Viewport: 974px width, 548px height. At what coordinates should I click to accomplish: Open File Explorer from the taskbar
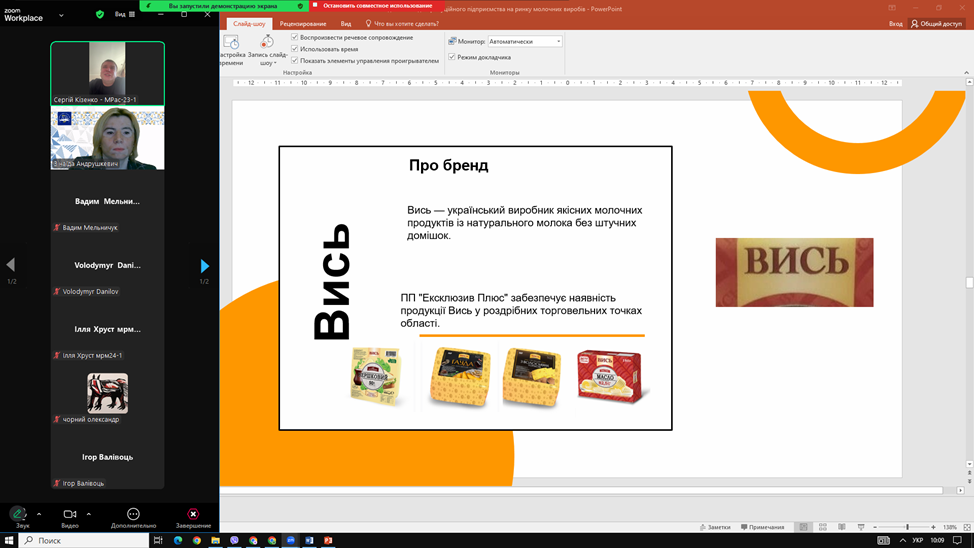(x=216, y=540)
